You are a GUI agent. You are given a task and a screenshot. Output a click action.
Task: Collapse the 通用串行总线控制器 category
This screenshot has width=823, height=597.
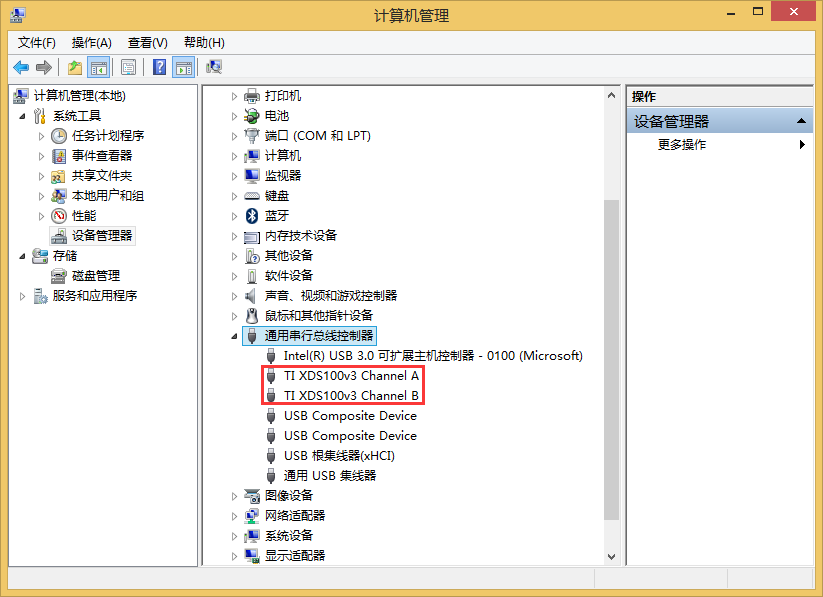[234, 336]
